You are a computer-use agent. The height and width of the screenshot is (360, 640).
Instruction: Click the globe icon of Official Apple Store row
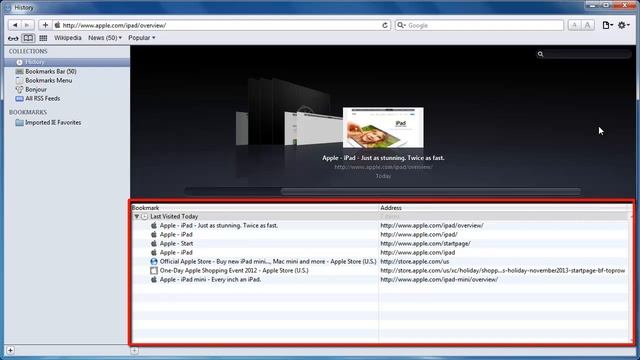tap(154, 261)
